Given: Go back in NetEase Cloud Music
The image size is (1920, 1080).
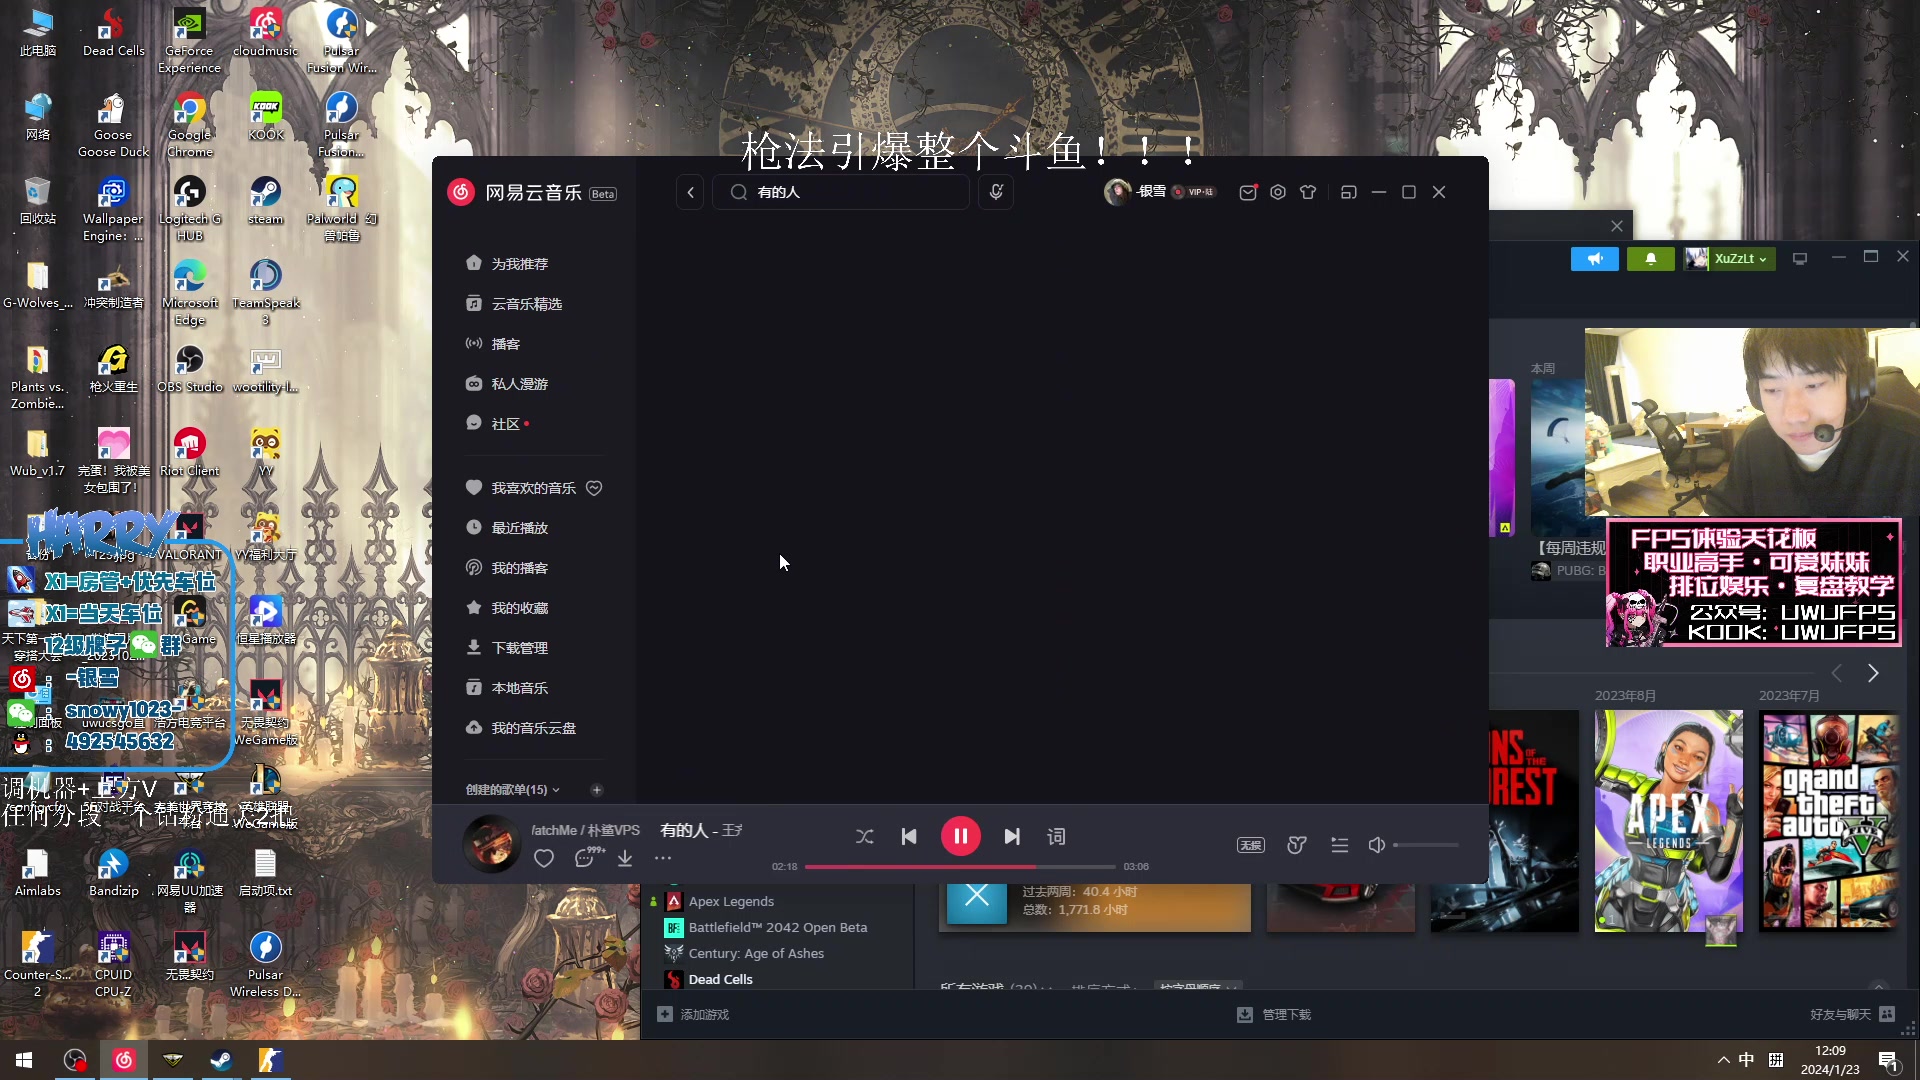Looking at the screenshot, I should 690,192.
